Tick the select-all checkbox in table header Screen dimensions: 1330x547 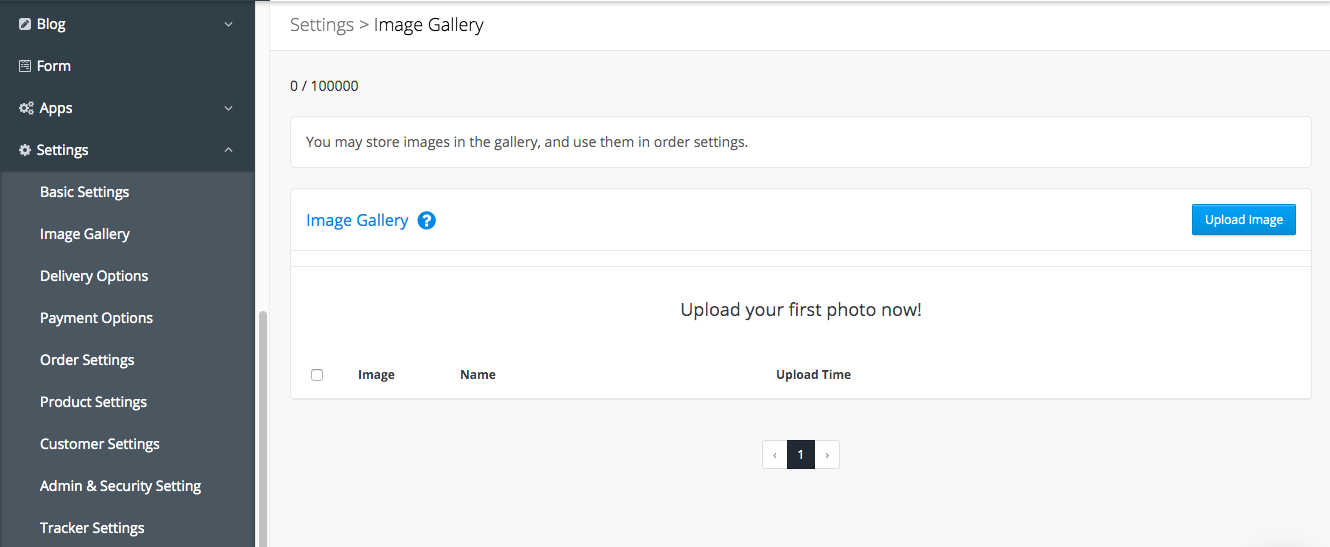[x=317, y=375]
